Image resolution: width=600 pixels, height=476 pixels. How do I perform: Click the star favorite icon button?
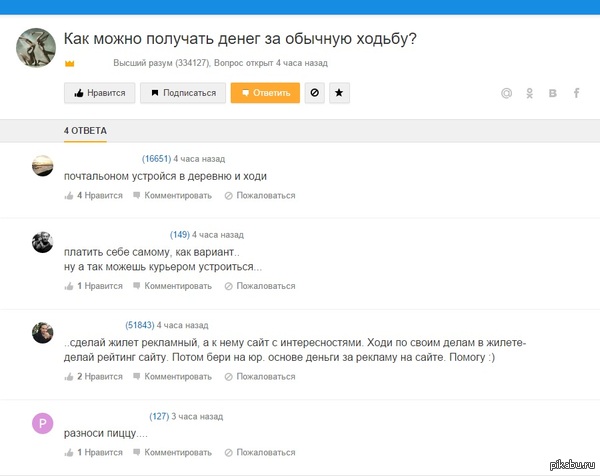click(x=339, y=93)
